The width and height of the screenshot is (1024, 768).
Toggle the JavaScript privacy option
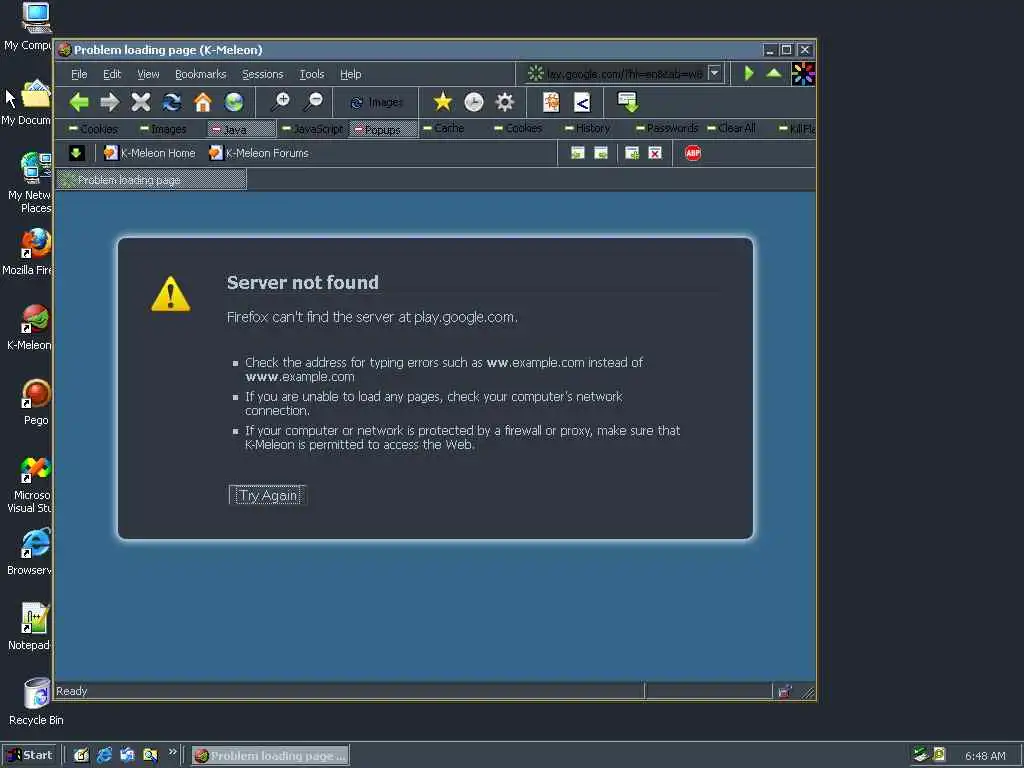312,129
